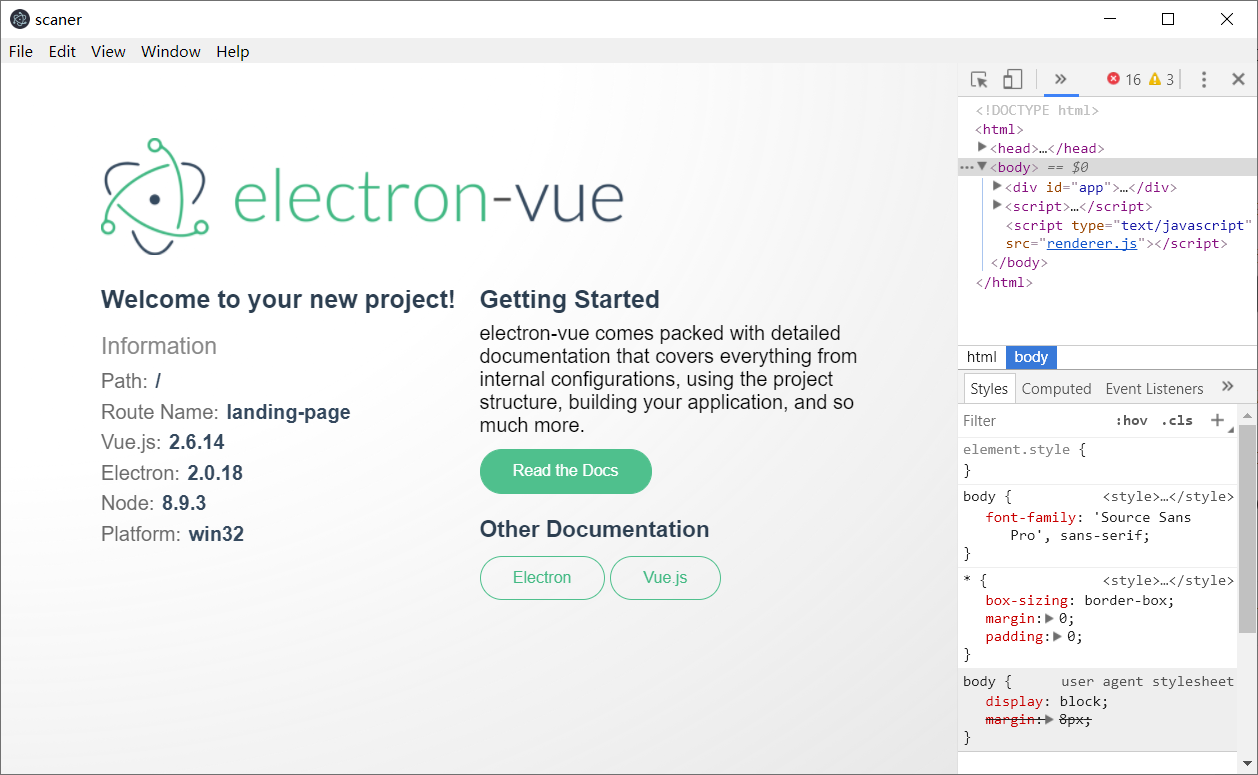This screenshot has height=775, width=1258.
Task: Expand the head element node
Action: (x=982, y=148)
